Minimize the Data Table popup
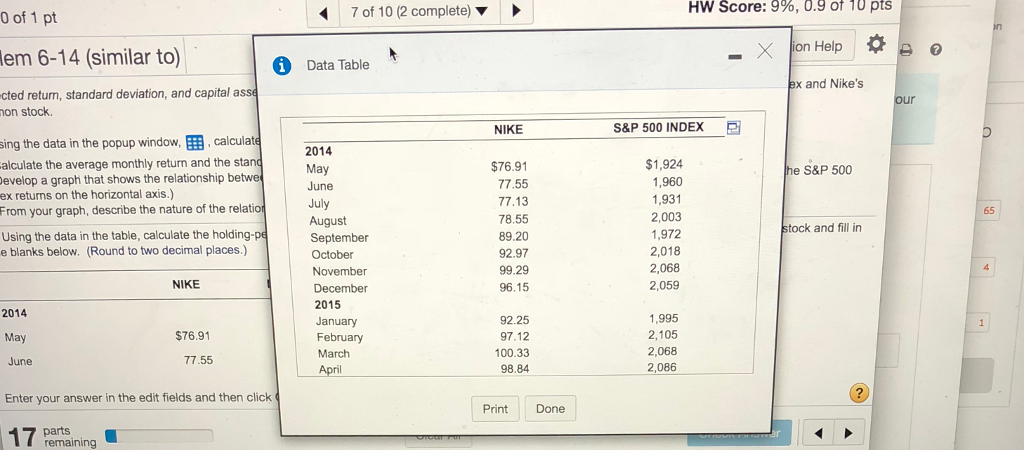This screenshot has height=450, width=1024. [735, 57]
